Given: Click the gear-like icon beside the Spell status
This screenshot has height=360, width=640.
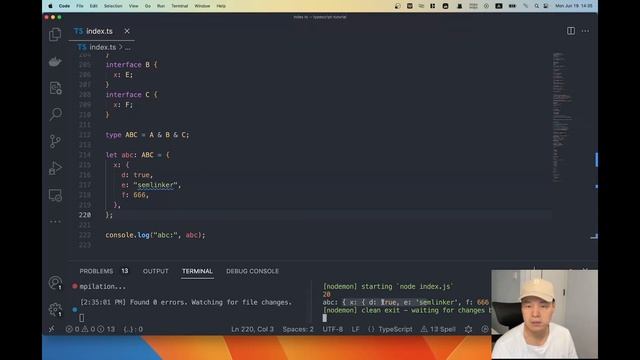Looking at the screenshot, I should (x=469, y=329).
